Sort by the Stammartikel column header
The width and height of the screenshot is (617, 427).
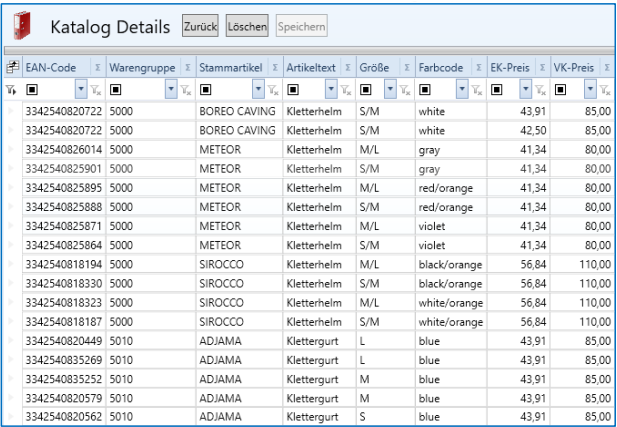(230, 67)
